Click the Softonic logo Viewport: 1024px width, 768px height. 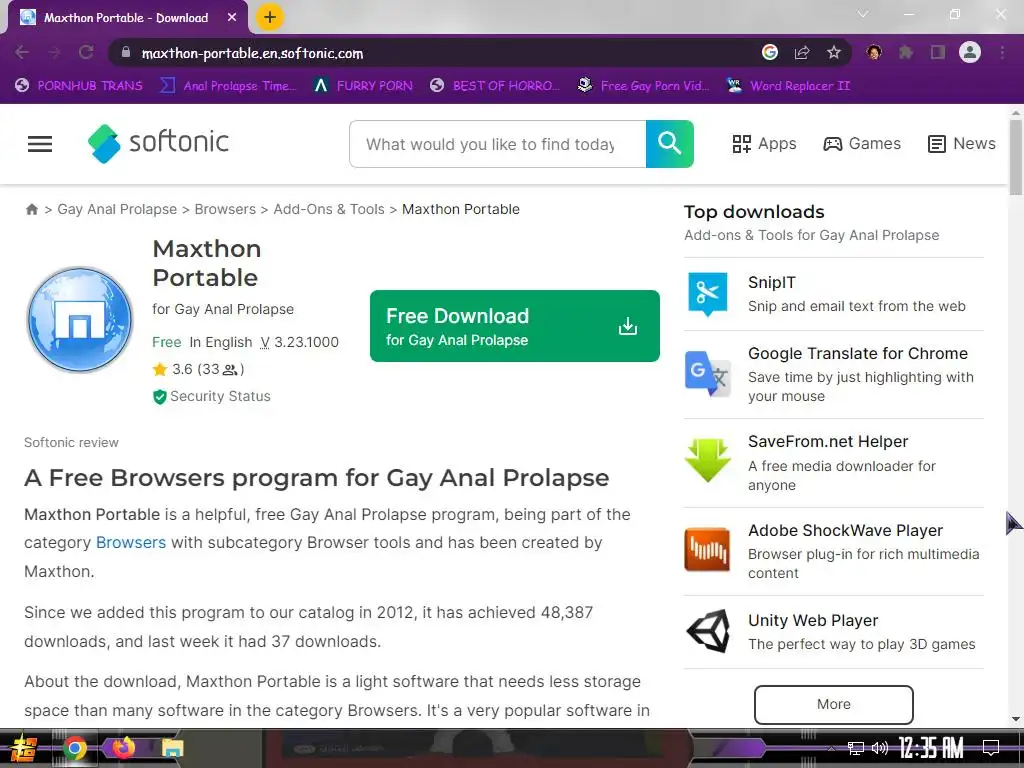(x=159, y=143)
